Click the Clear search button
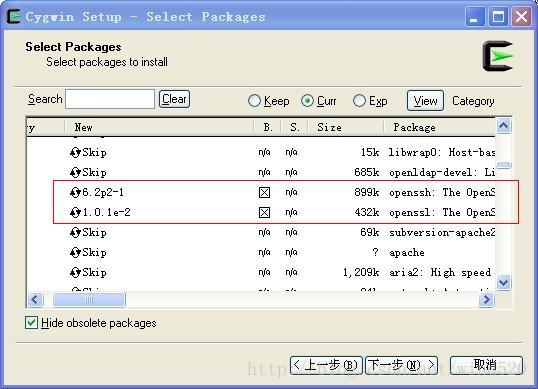Screen dimensions: 538x389 (x=174, y=99)
